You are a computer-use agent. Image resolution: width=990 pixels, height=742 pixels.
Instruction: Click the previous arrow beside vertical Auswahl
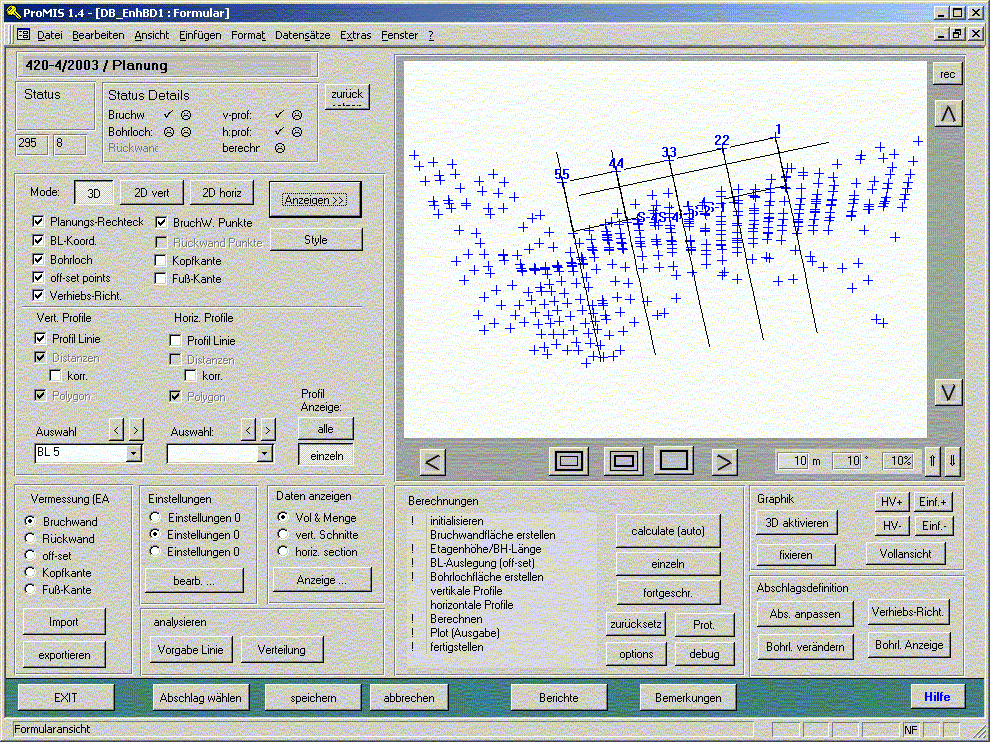click(116, 430)
